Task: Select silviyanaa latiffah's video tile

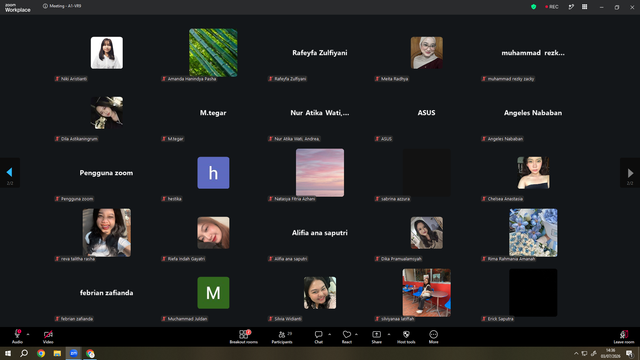Action: [427, 293]
